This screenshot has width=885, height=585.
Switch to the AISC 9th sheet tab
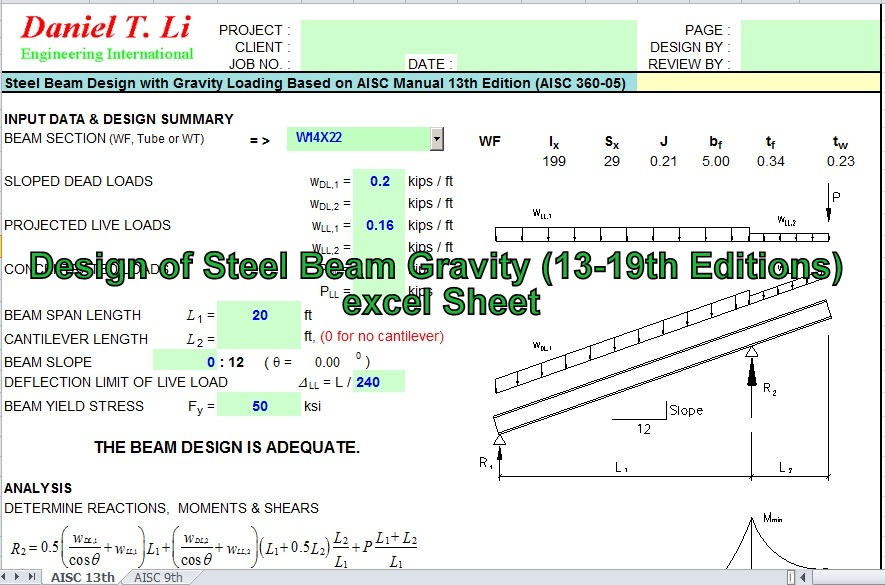(157, 577)
